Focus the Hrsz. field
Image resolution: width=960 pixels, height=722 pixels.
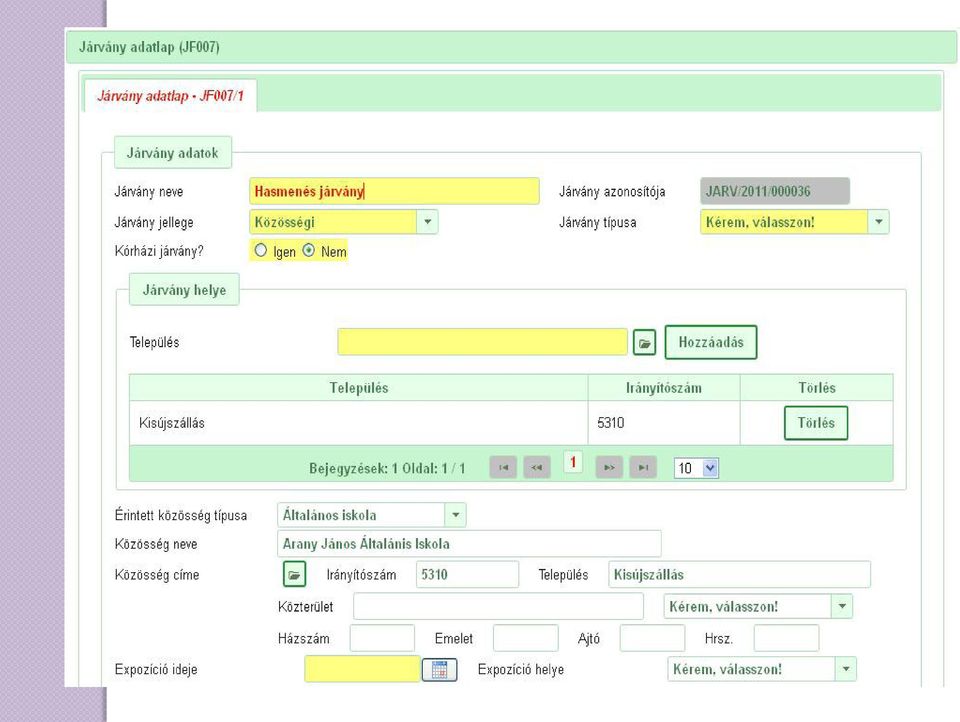point(786,638)
